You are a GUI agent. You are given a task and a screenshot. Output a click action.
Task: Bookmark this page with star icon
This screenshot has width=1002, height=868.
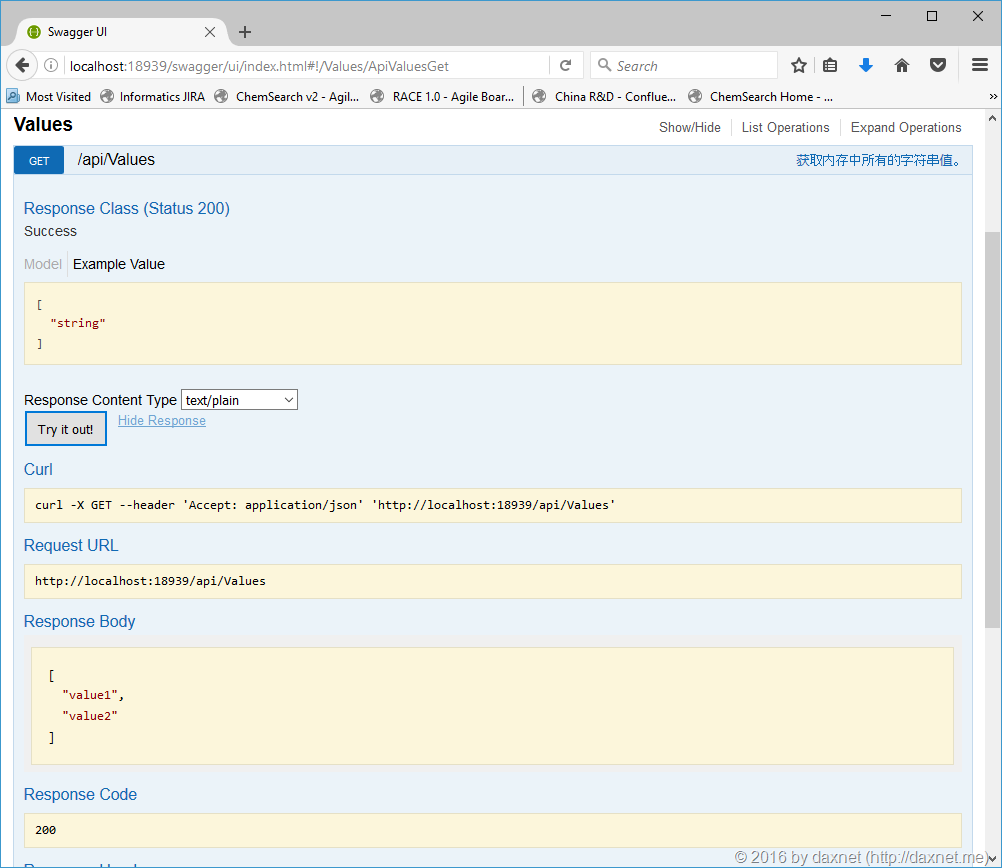[x=798, y=66]
